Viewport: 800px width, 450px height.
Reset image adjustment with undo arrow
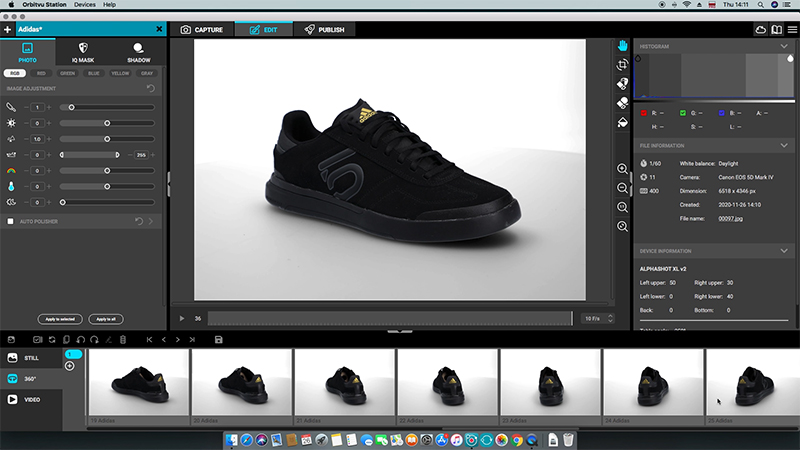click(x=151, y=88)
